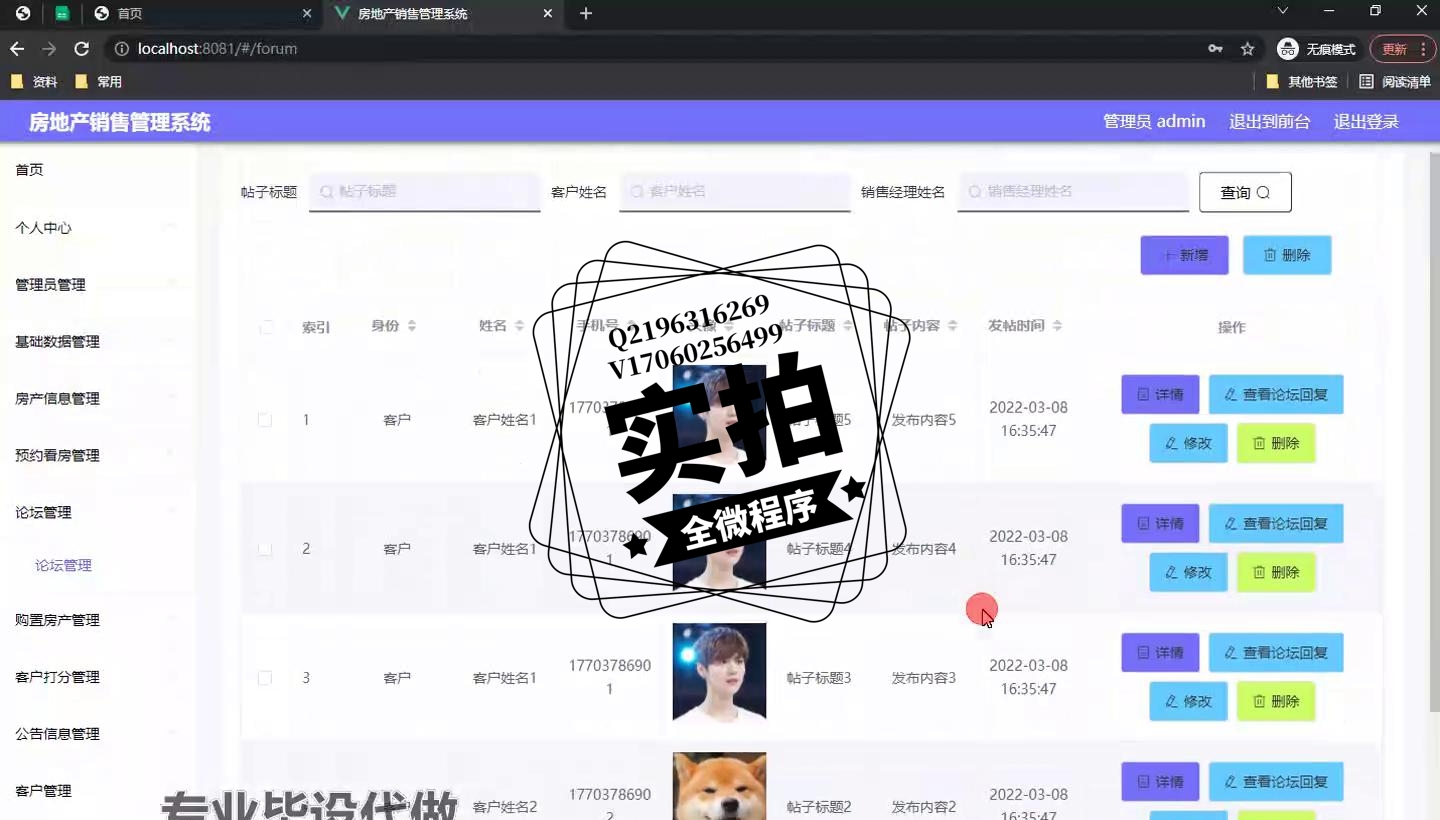Open 详情 for row 3 (帖子标题3)

[1160, 652]
